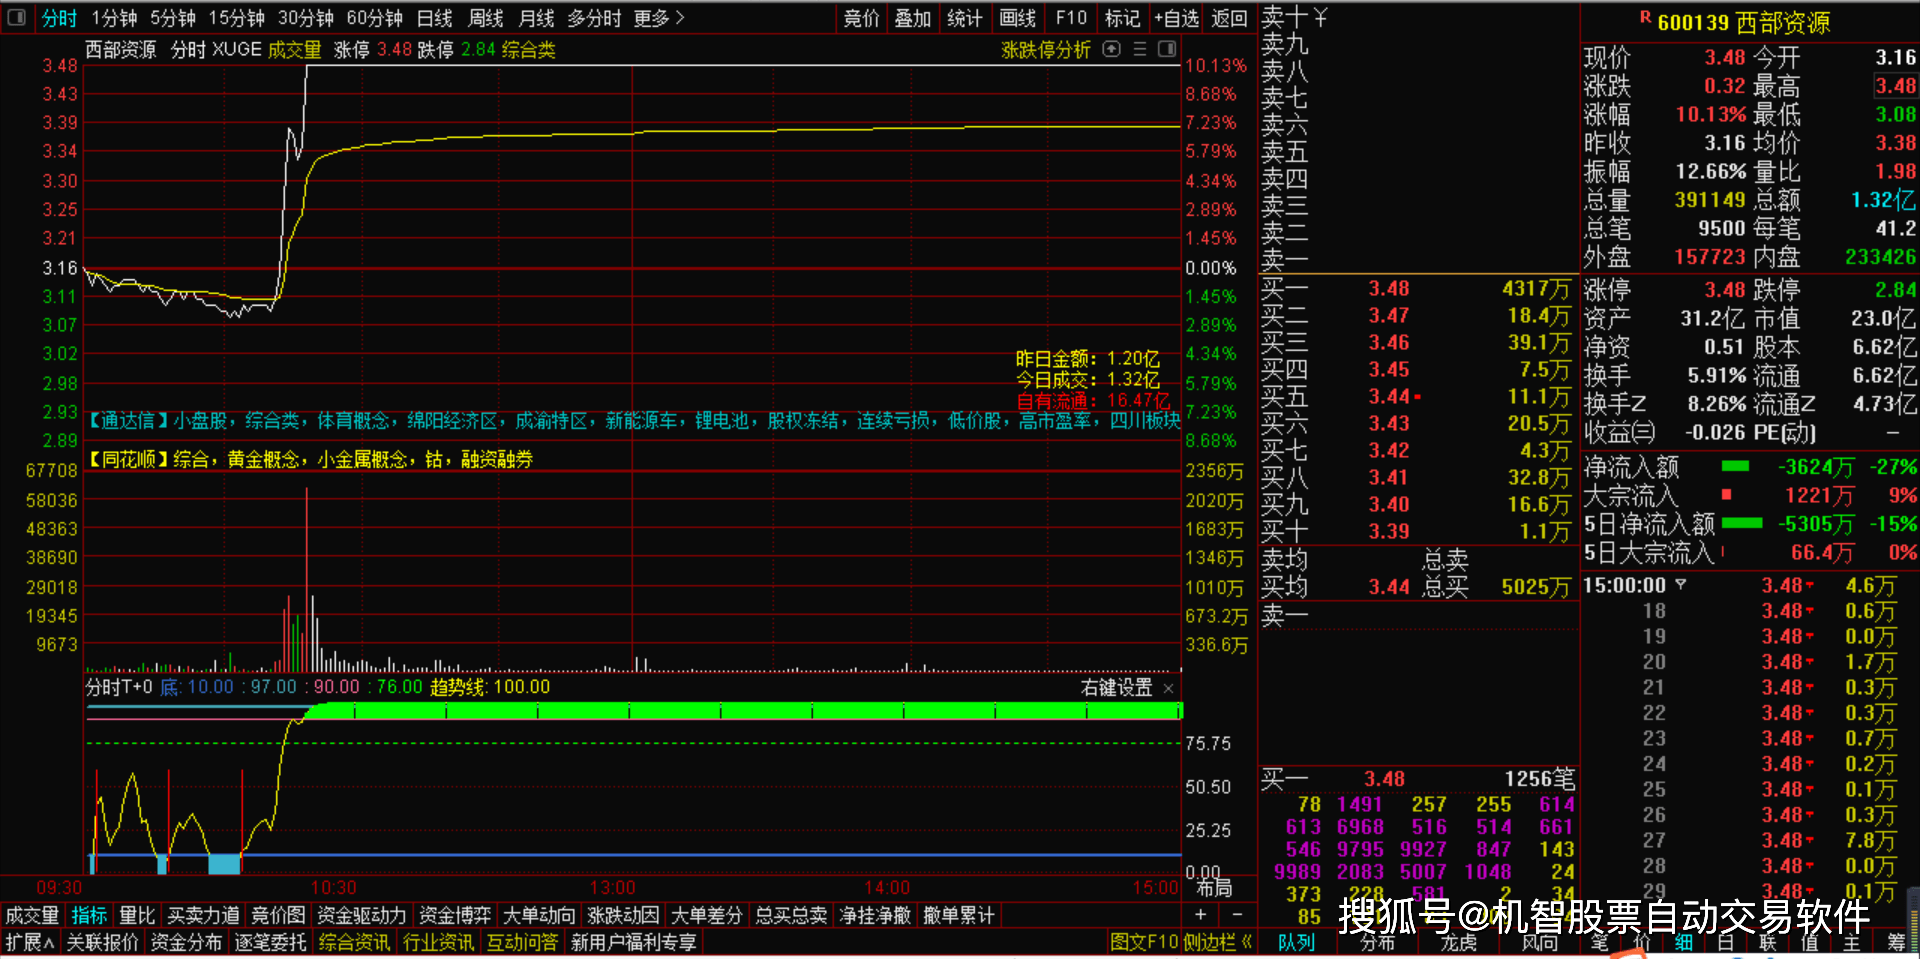The height and width of the screenshot is (959, 1920).
Task: Collapse the 侧边栏 sidebar
Action: [1218, 942]
